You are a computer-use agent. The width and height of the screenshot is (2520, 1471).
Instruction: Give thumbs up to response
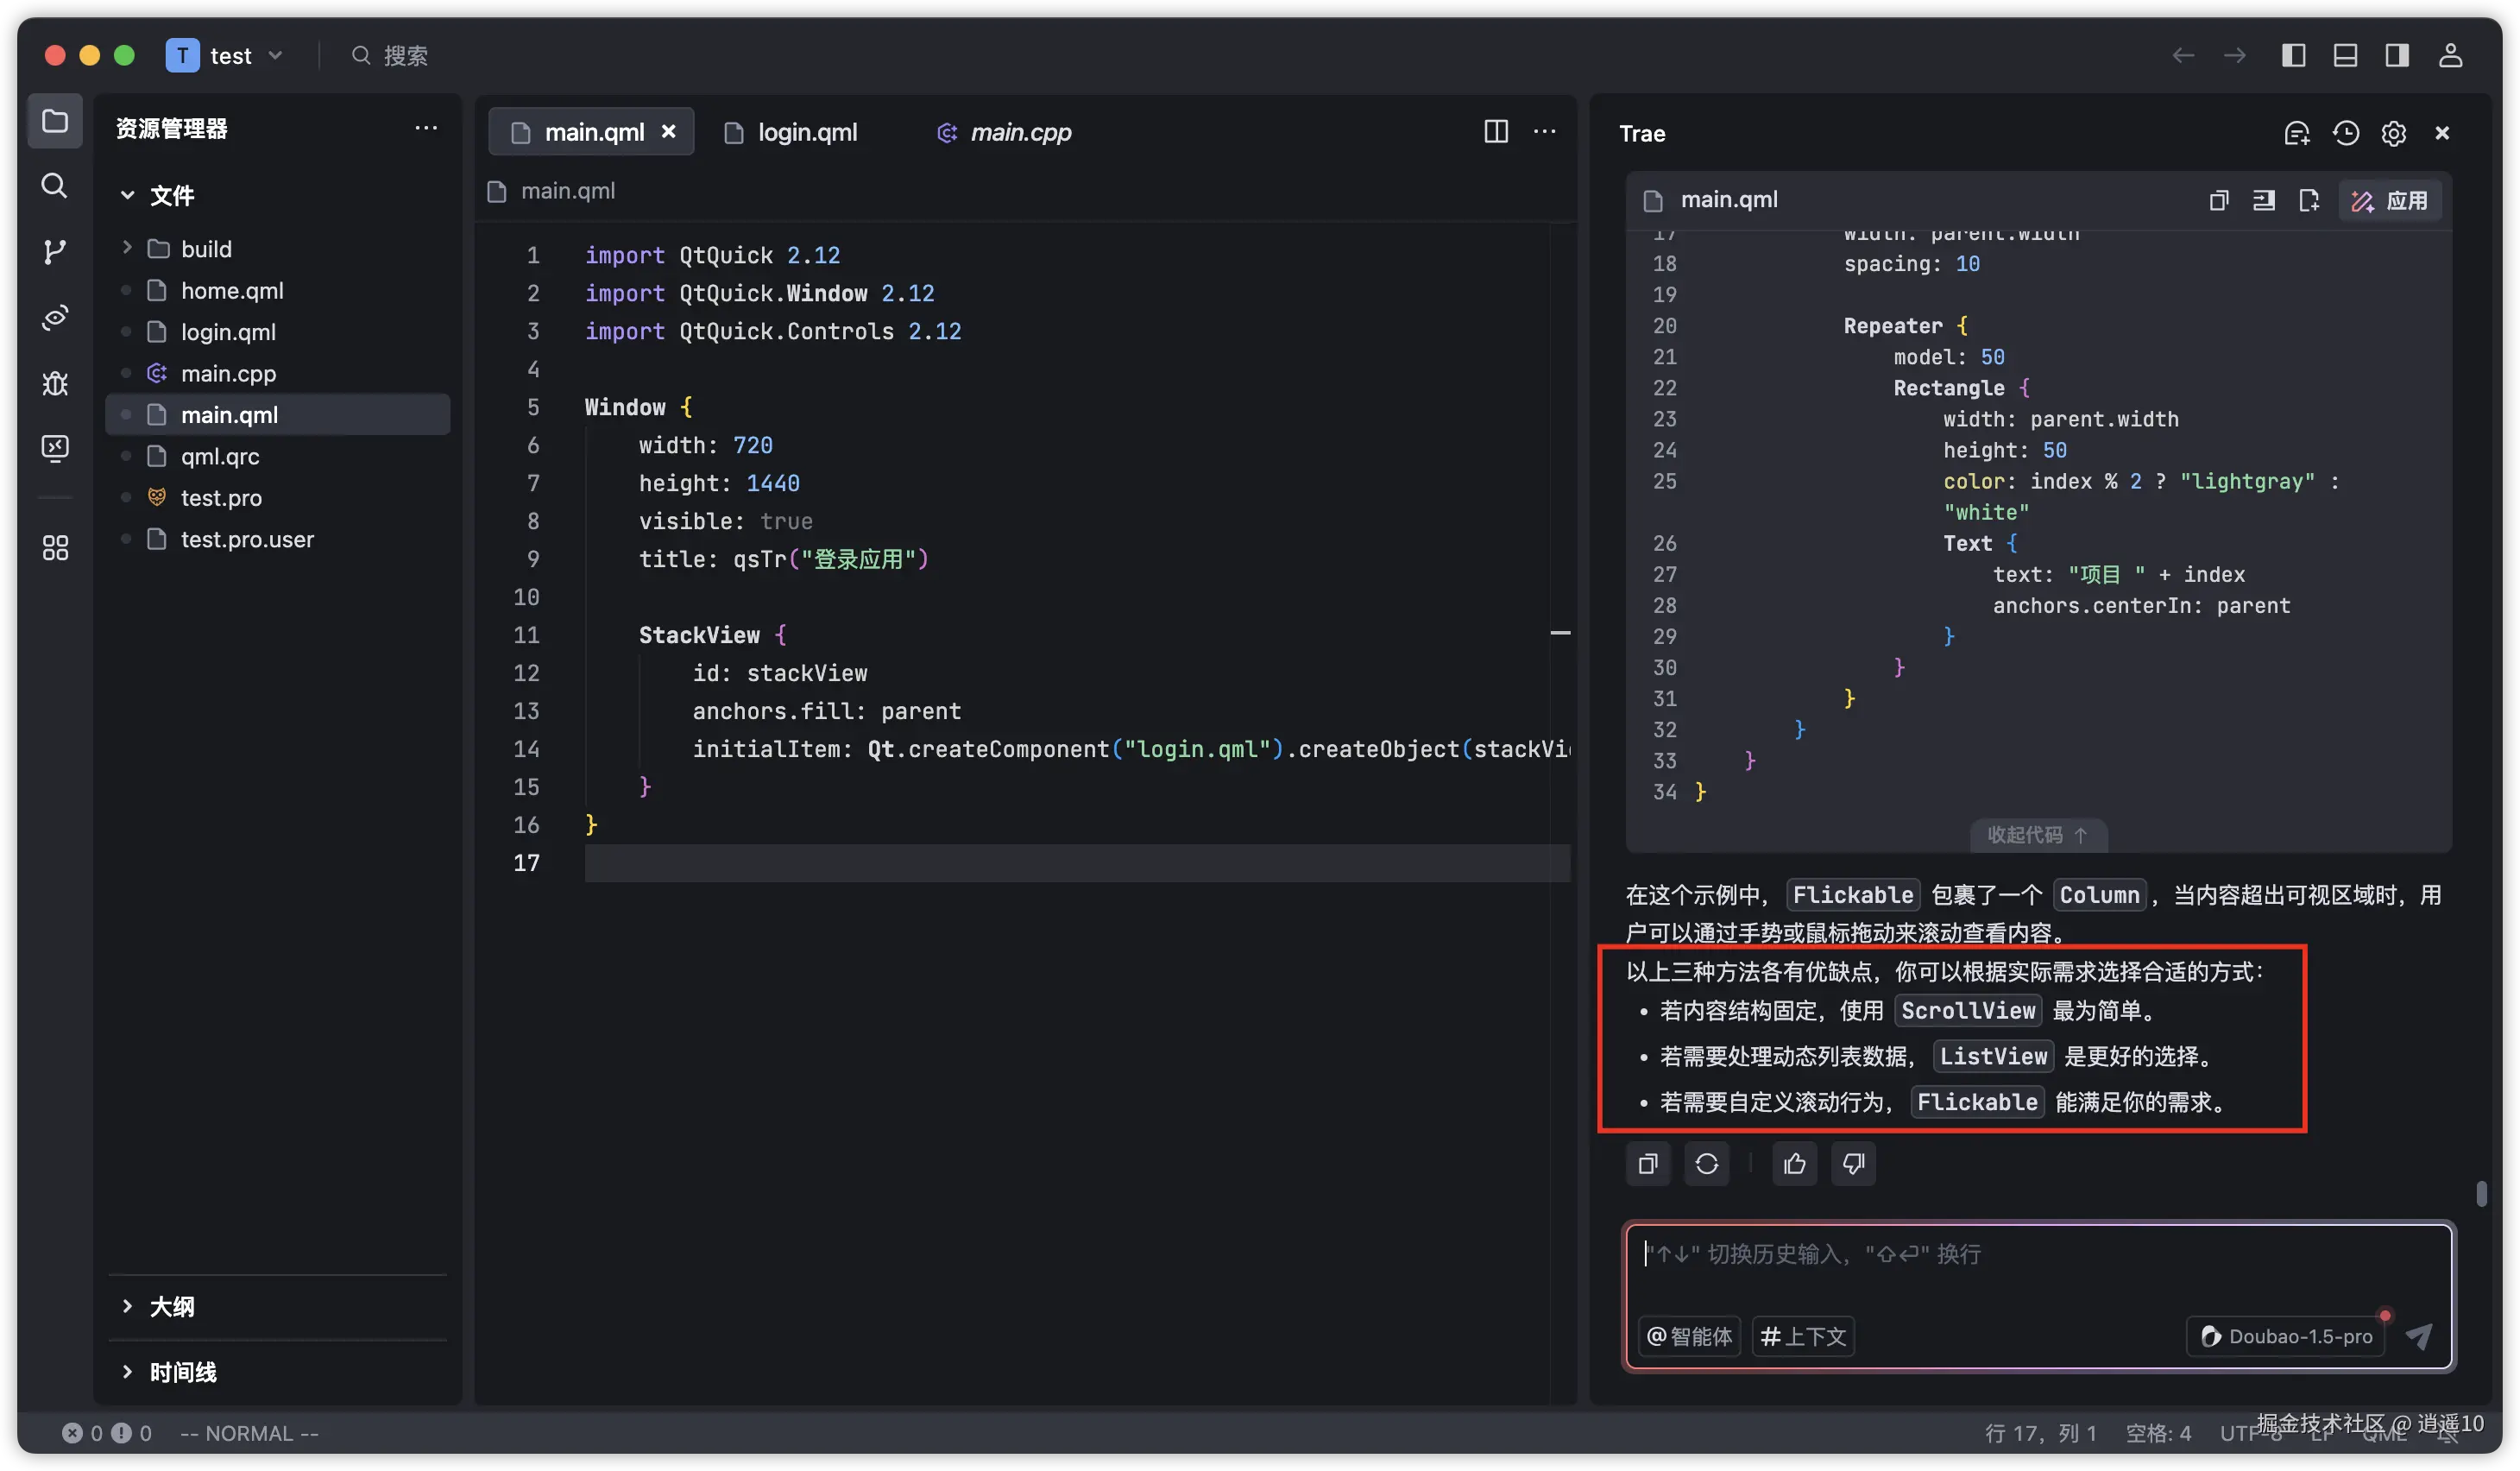[1794, 1163]
